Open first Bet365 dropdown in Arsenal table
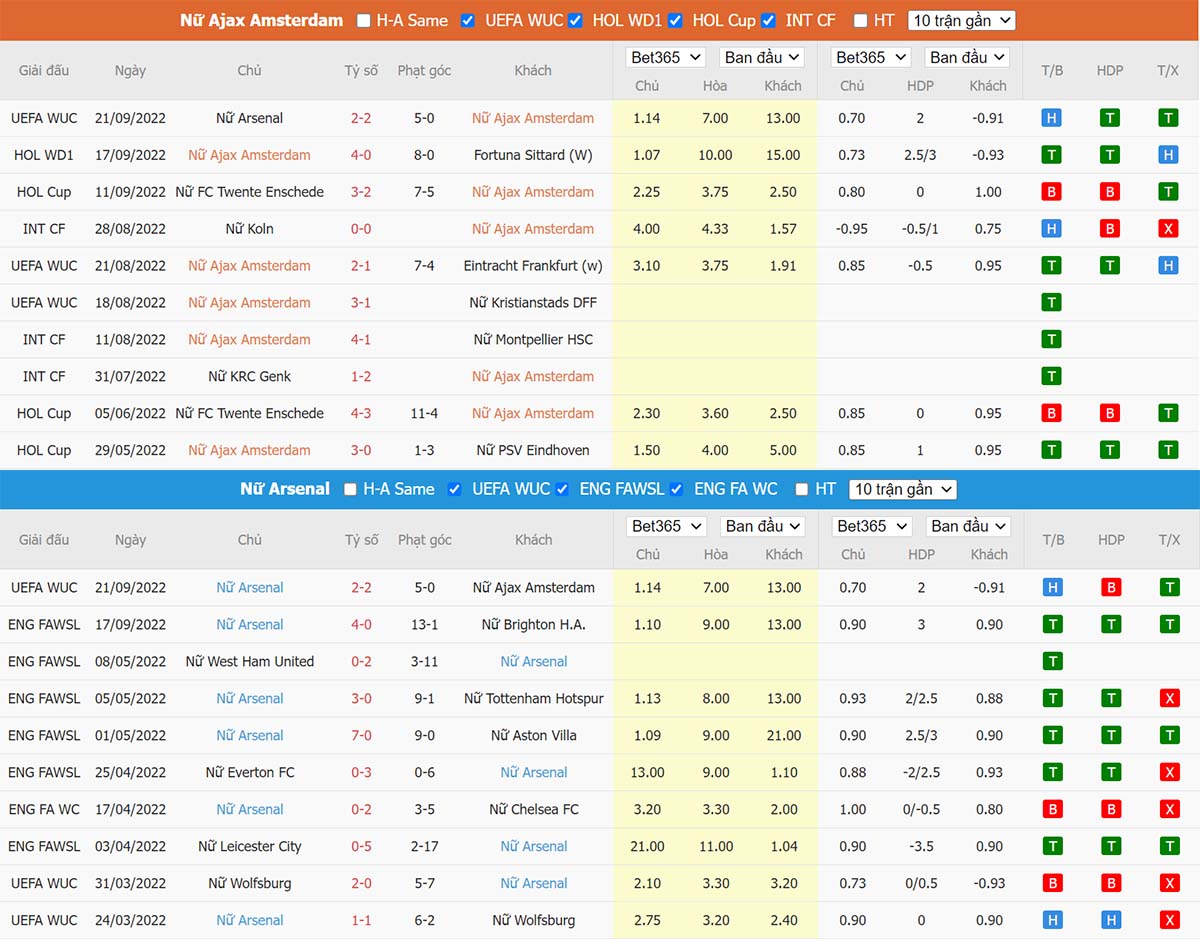The image size is (1200, 939). [x=666, y=526]
